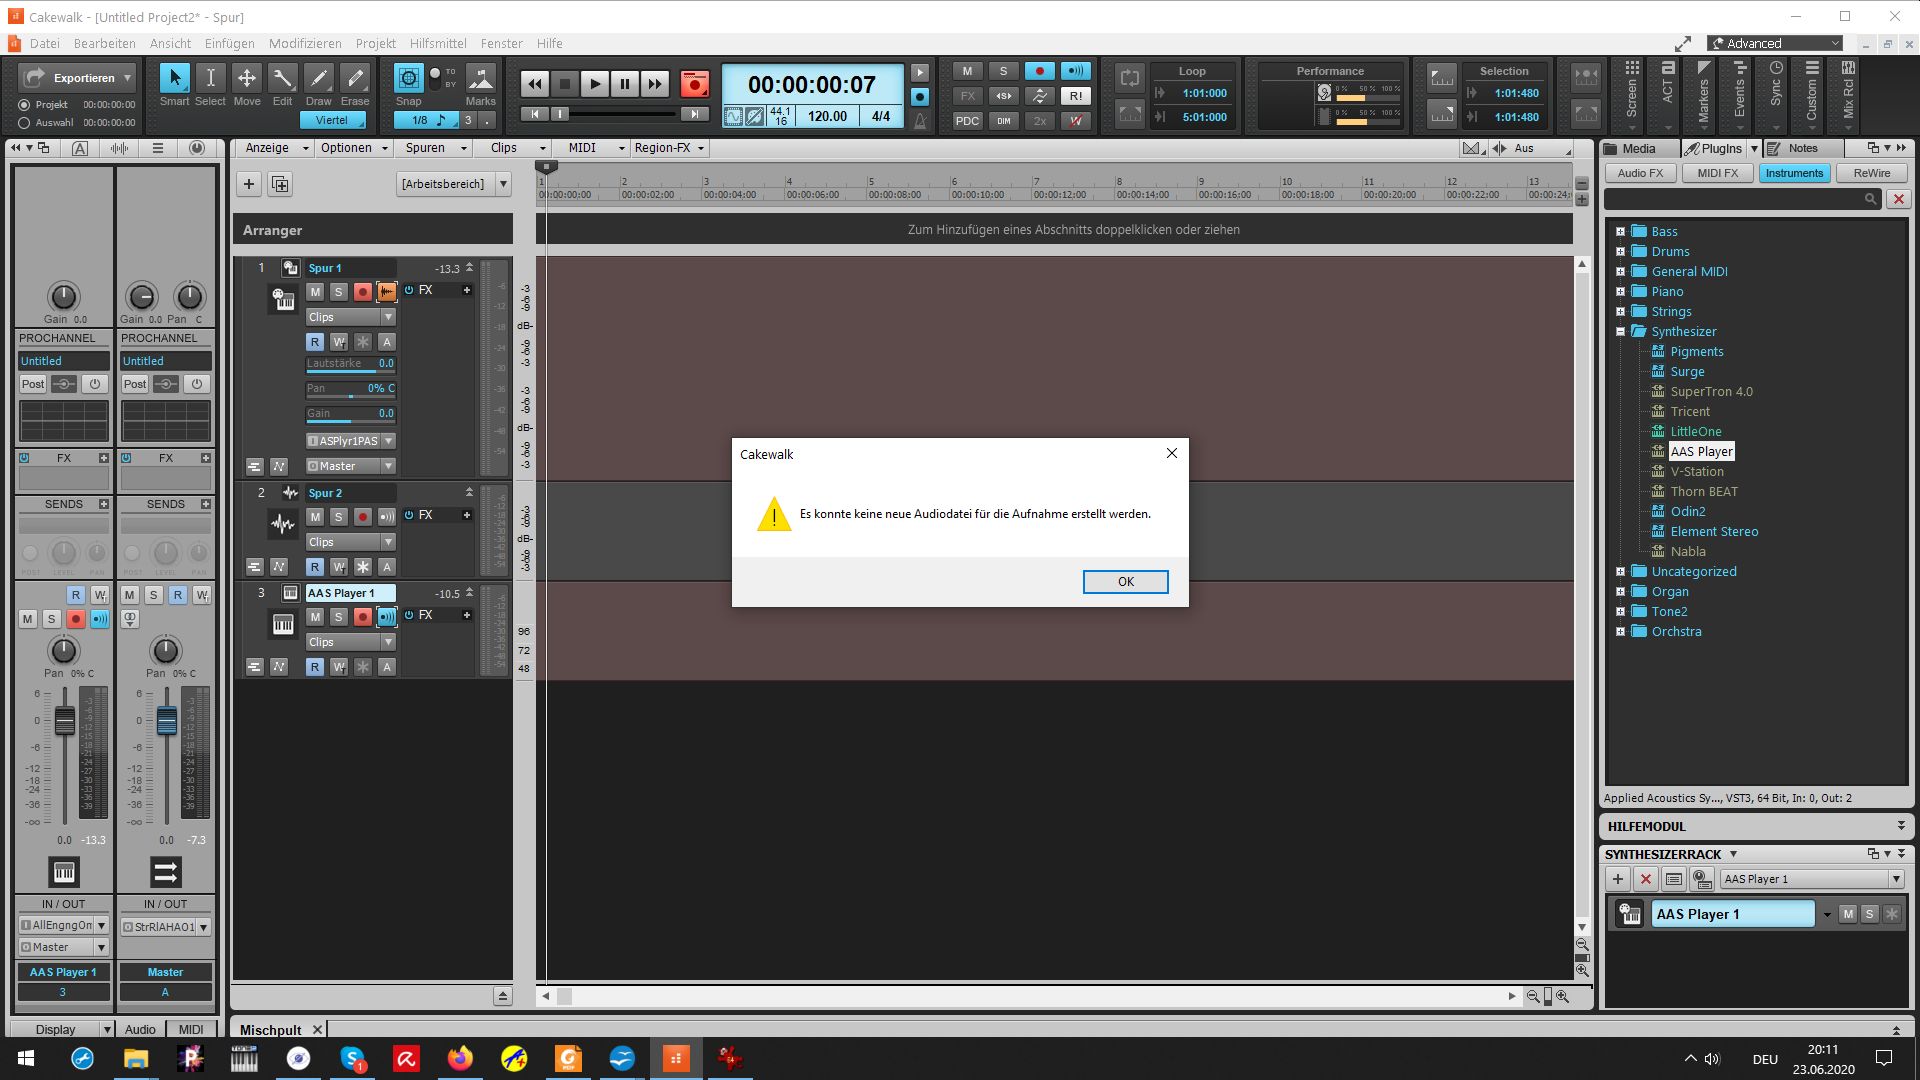Select the Draw tool in toolbar

(x=318, y=78)
